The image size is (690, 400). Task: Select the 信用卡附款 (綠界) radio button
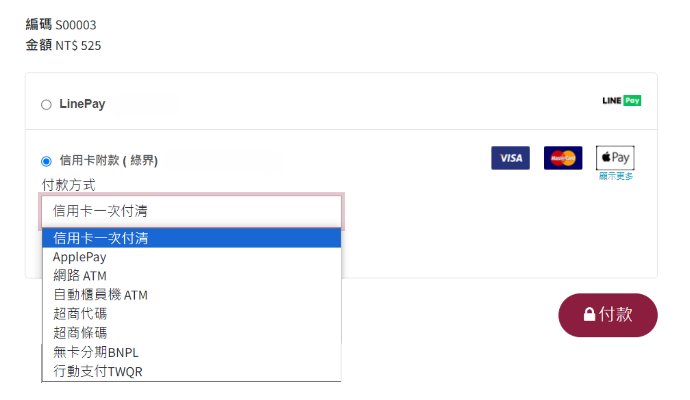tap(46, 161)
